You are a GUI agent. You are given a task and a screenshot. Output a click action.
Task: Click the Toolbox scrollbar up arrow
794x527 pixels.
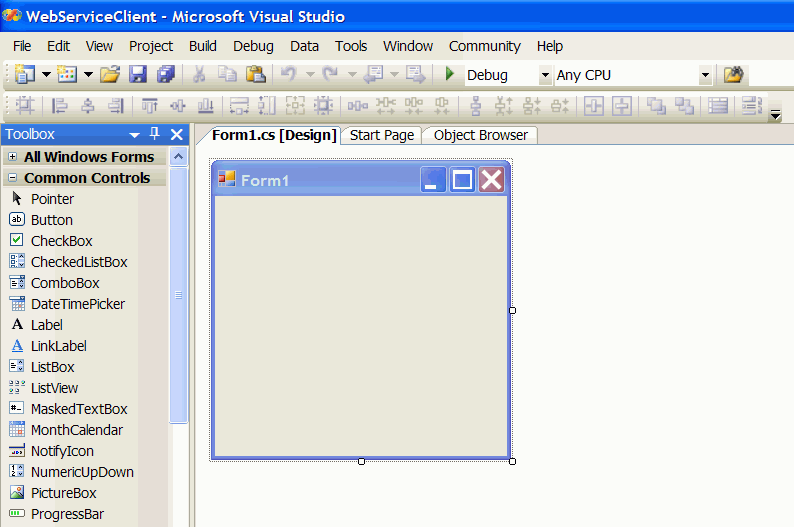tap(178, 156)
